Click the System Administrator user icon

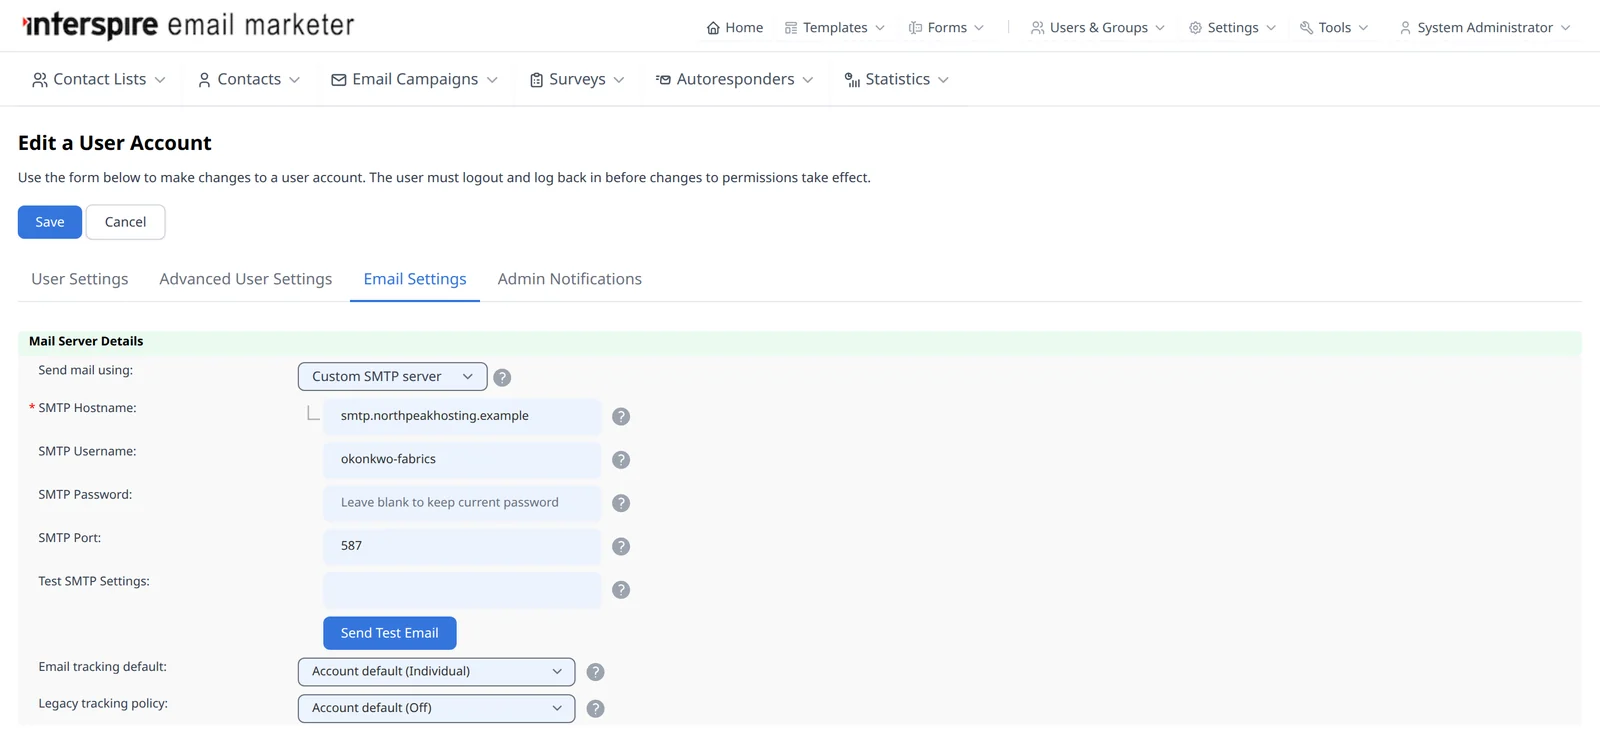(1405, 28)
